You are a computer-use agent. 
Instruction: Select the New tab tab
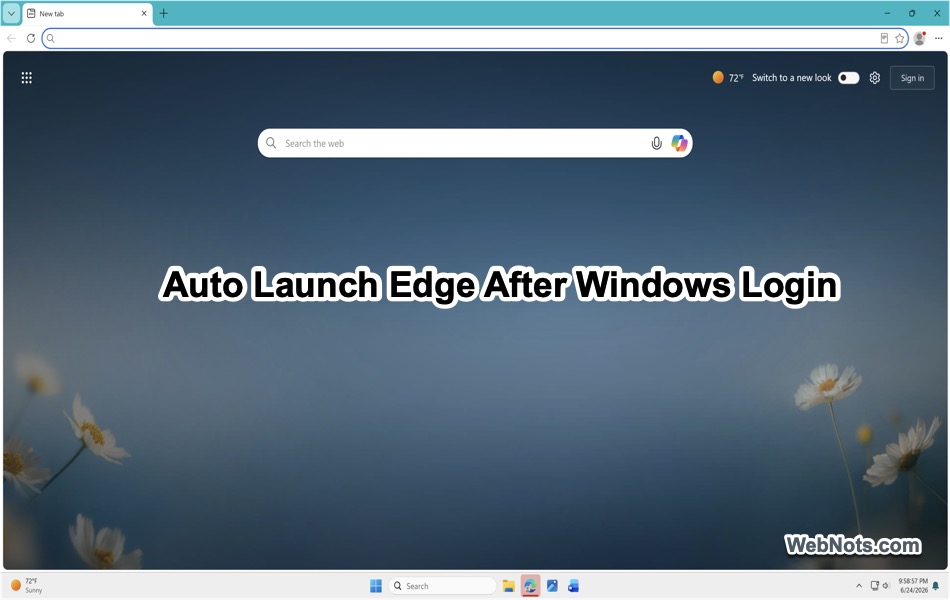[87, 13]
